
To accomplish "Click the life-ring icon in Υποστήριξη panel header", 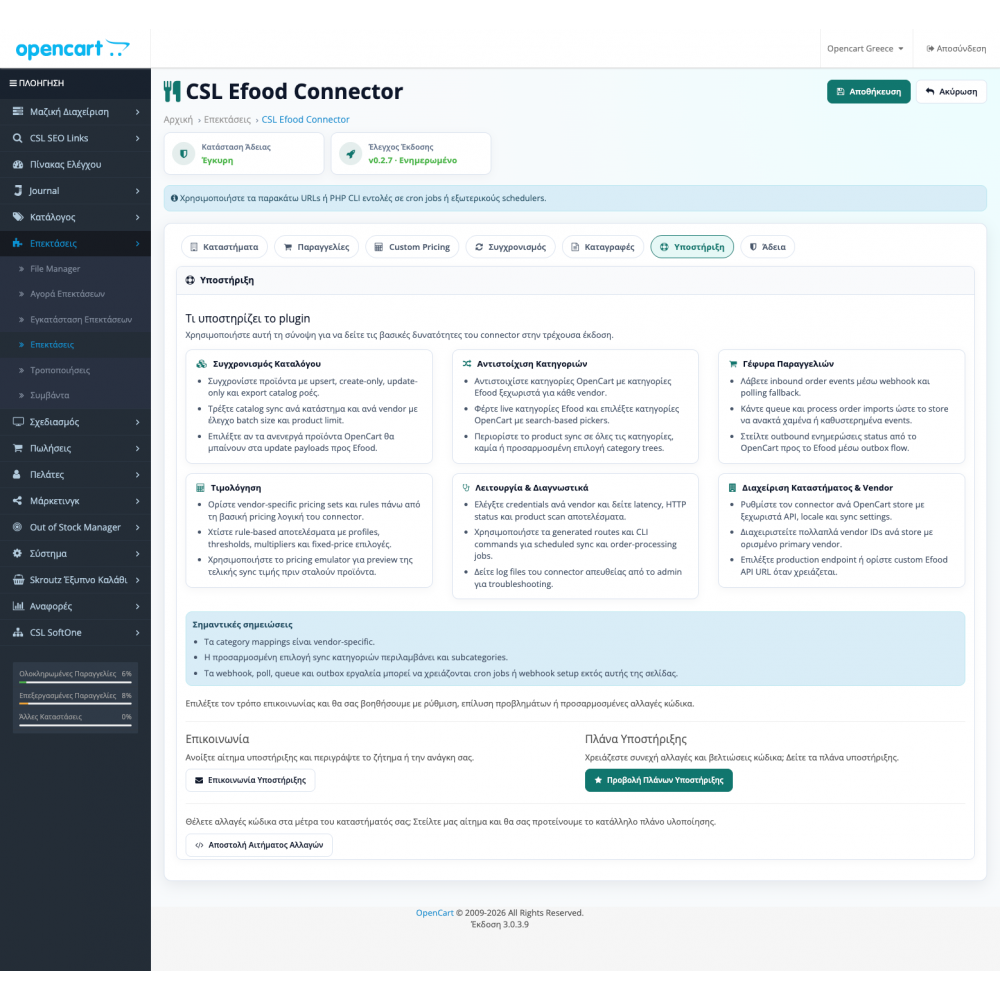I will [x=190, y=280].
